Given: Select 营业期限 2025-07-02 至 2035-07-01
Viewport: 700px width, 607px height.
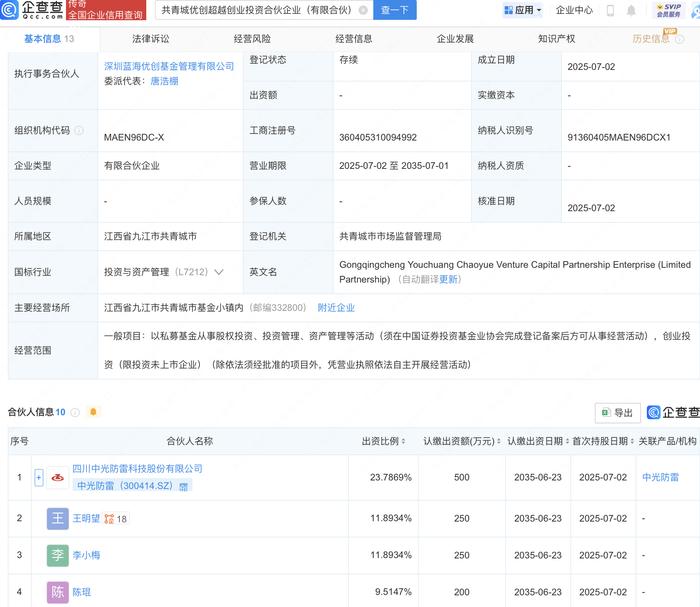Looking at the screenshot, I should pyautogui.click(x=394, y=166).
